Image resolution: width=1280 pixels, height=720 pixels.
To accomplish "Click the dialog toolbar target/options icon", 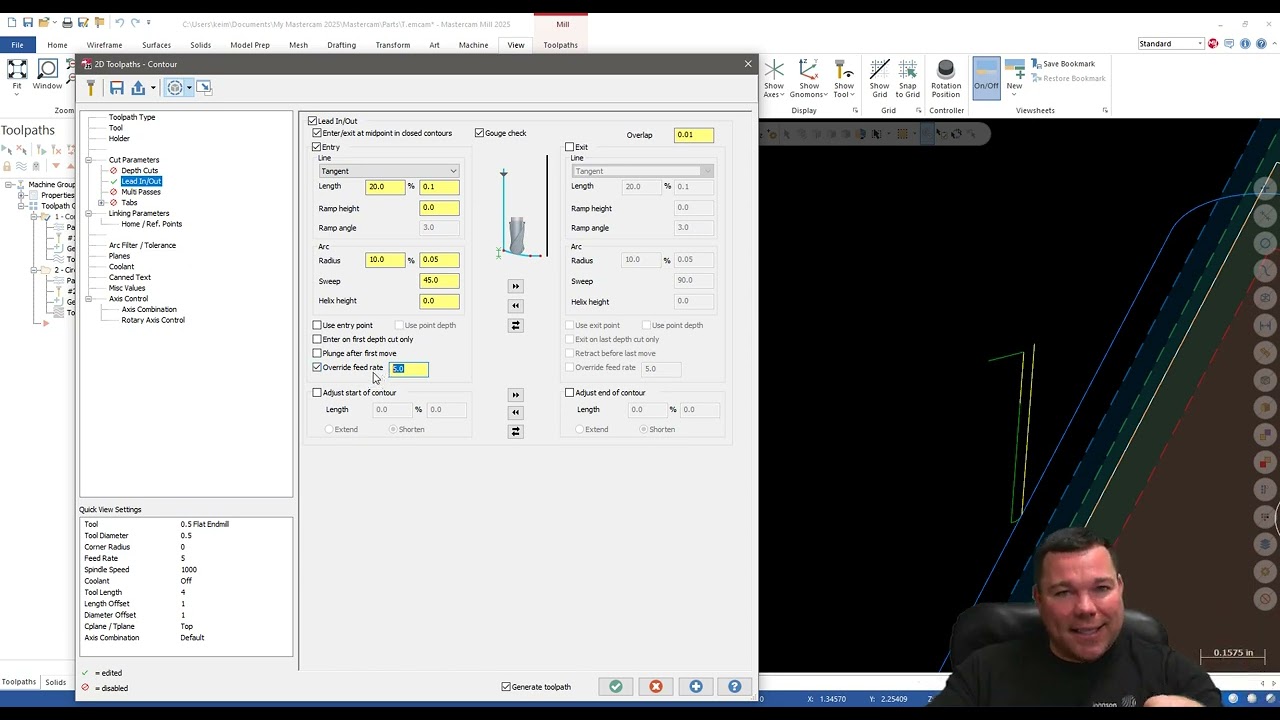I will click(x=175, y=88).
